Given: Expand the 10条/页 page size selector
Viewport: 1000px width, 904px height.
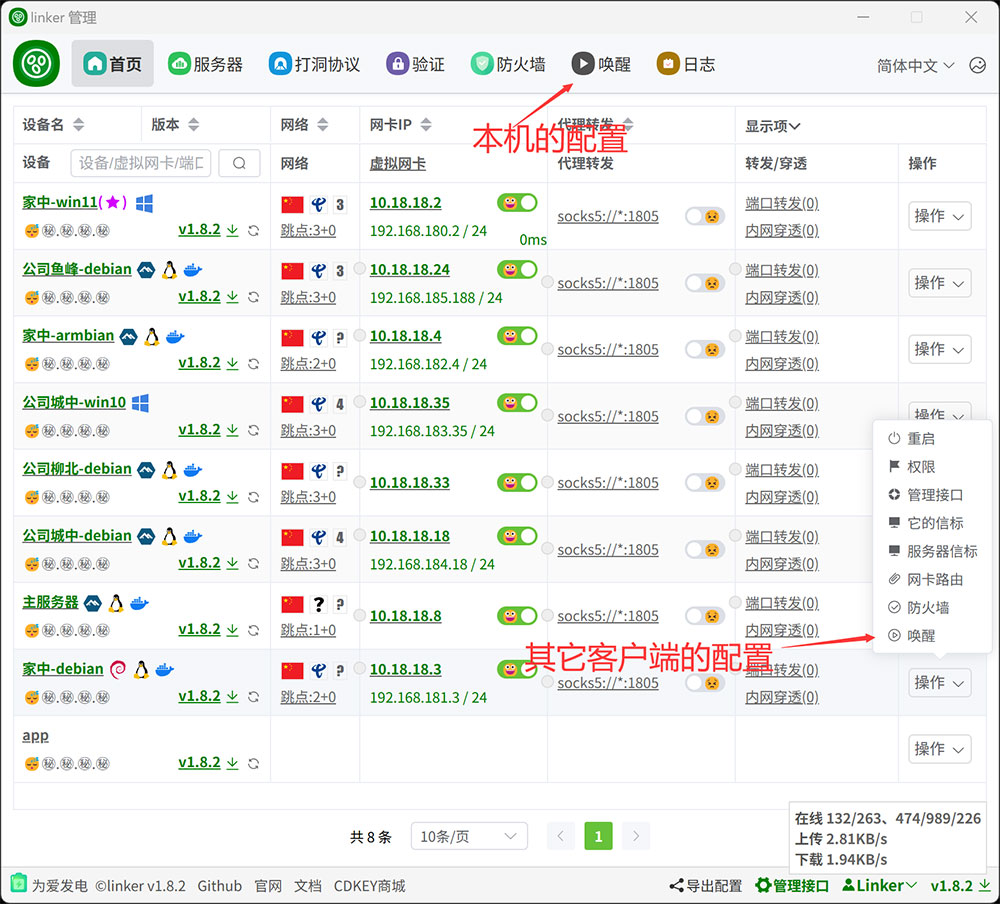Looking at the screenshot, I should tap(469, 837).
